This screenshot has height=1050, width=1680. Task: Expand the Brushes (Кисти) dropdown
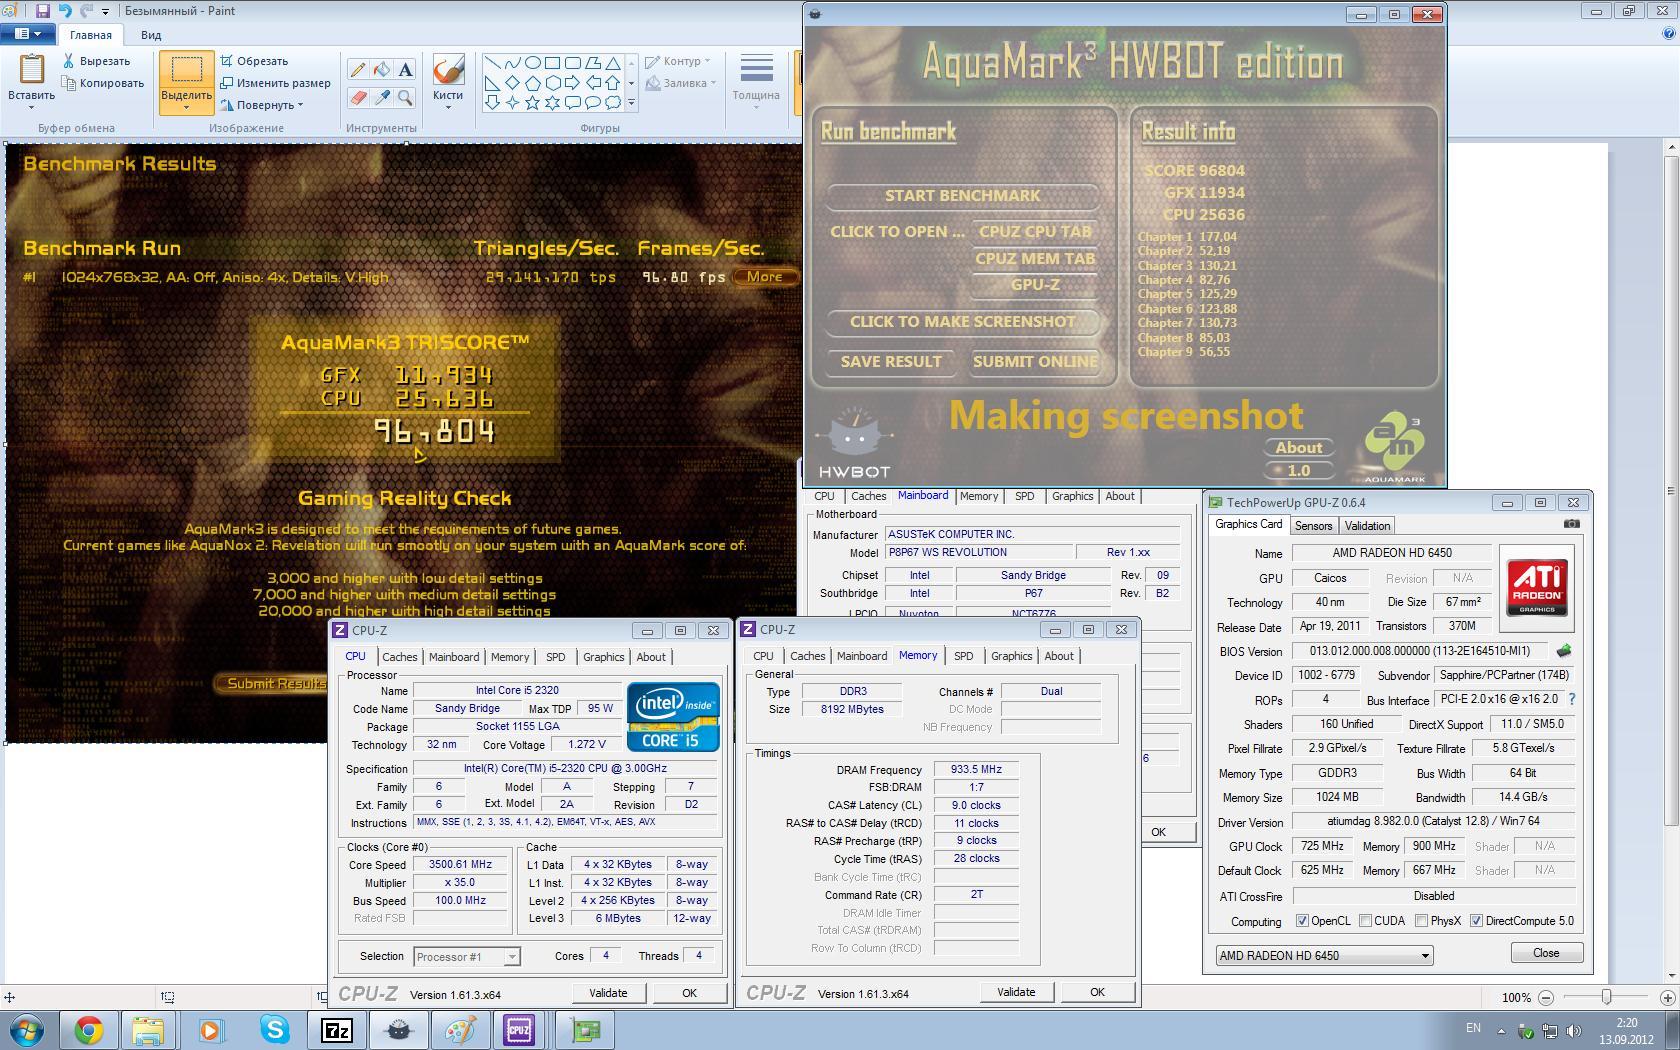[x=448, y=106]
